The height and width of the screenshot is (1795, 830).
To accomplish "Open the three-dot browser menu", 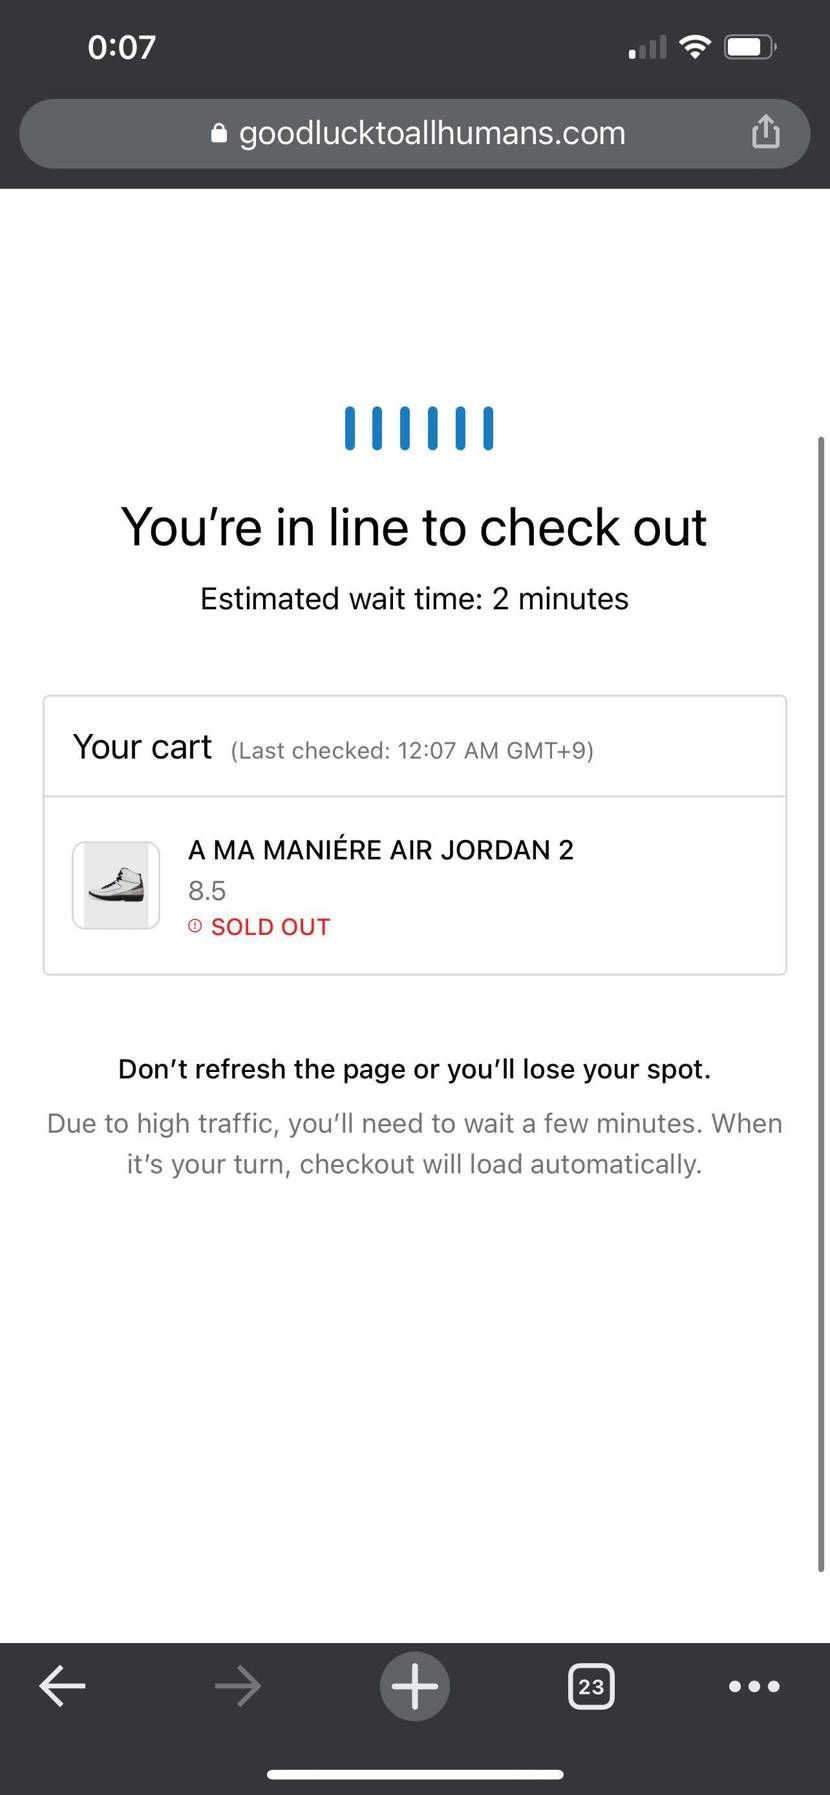I will tap(754, 1686).
